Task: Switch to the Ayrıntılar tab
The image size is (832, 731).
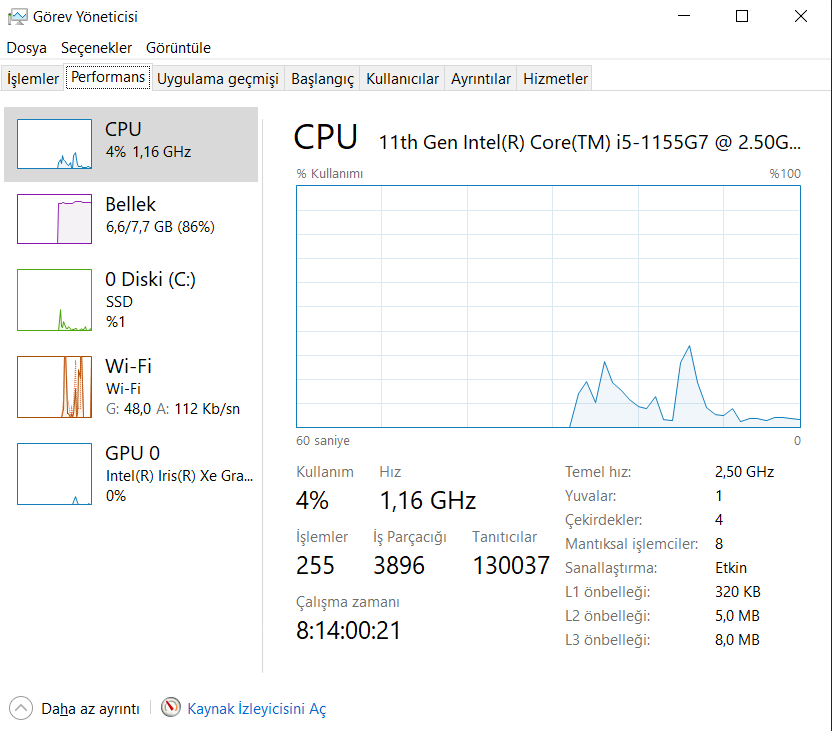Action: pos(480,79)
